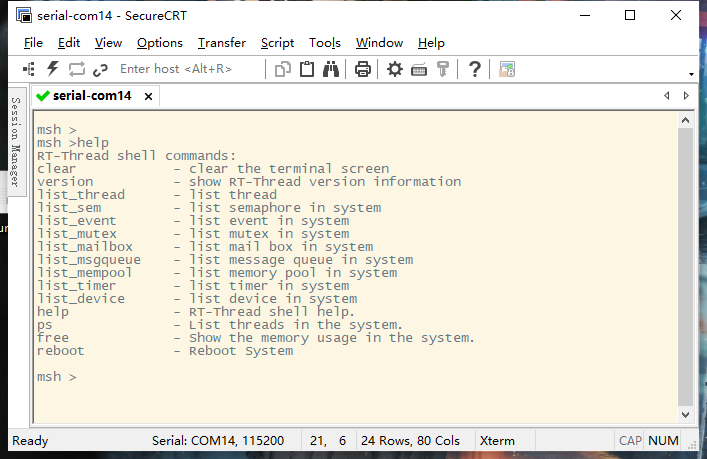
Task: Click the 'free' command text
Action: (53, 338)
